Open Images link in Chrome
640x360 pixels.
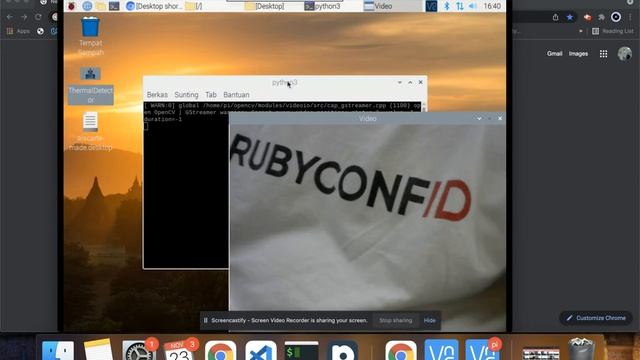point(578,53)
